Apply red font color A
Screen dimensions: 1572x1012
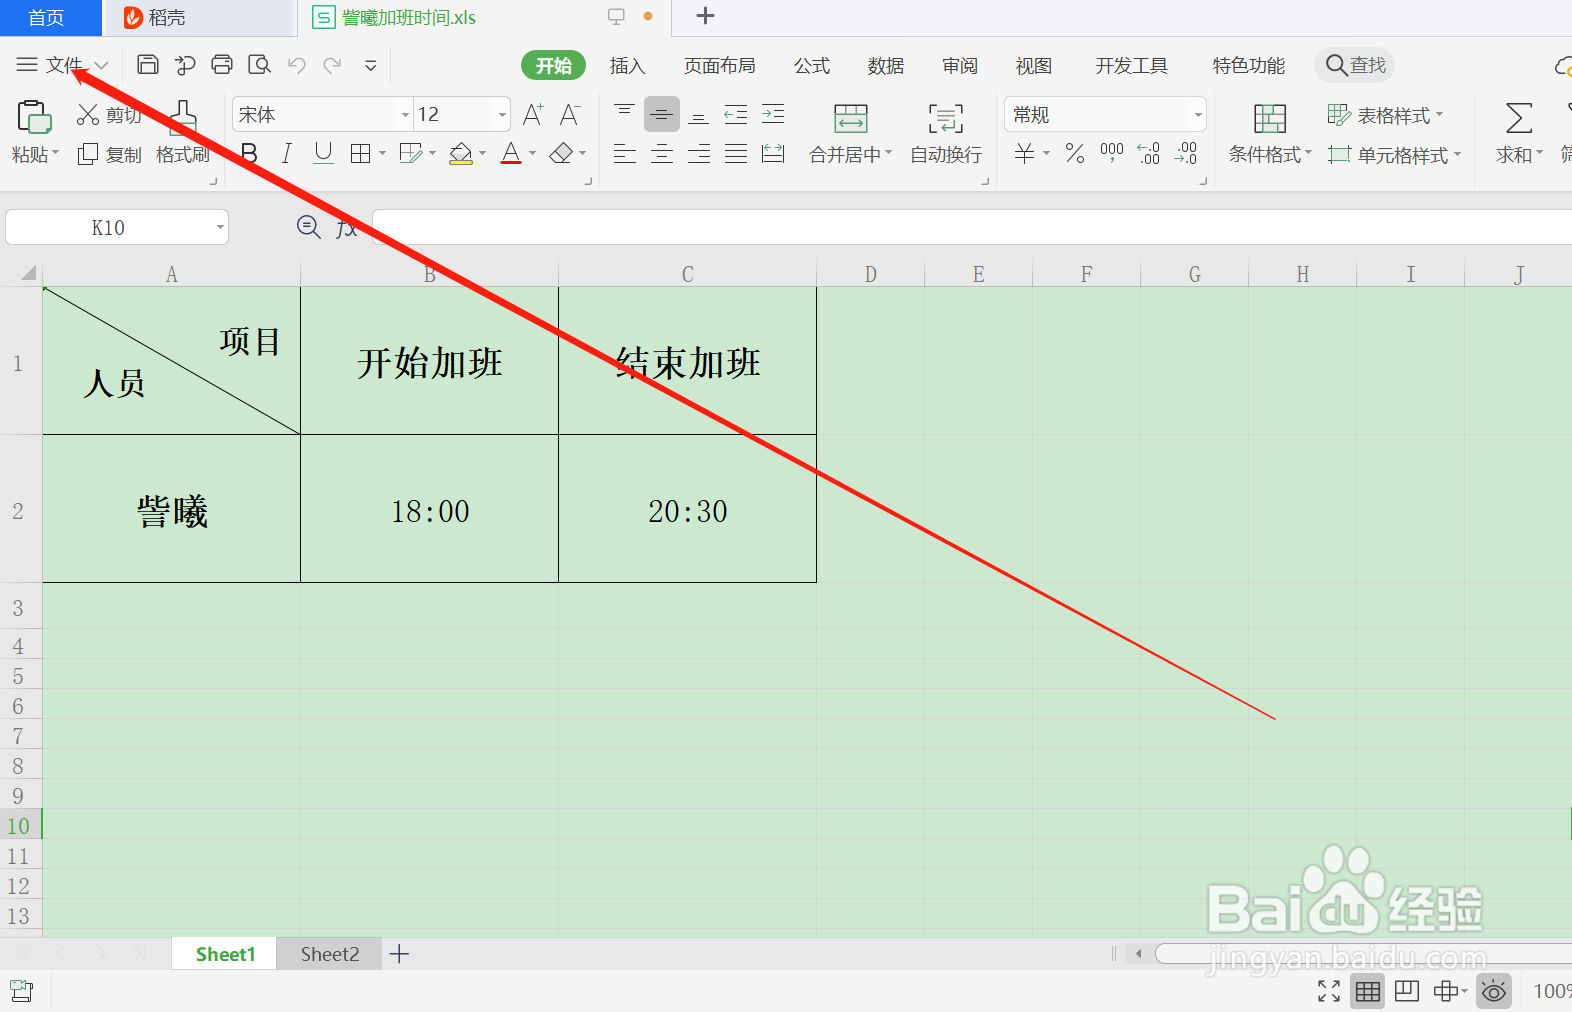click(x=511, y=153)
